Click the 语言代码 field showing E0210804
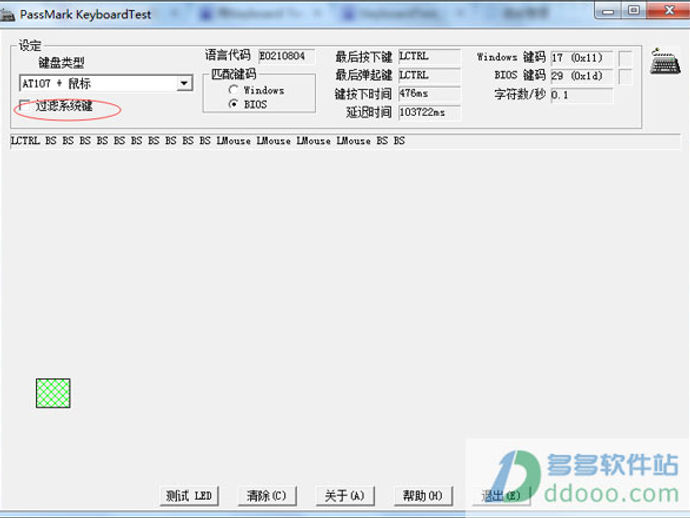Screen dimensions: 690x518 pos(286,56)
